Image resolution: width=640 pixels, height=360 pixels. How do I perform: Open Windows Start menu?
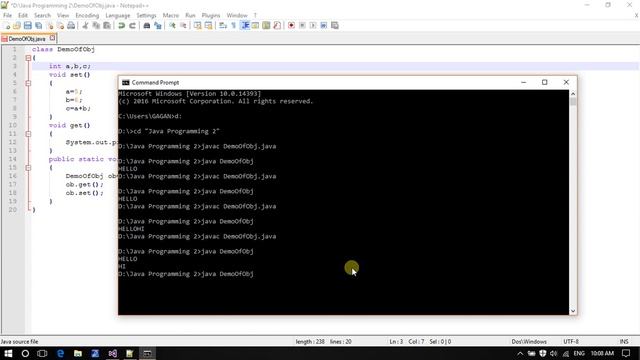(8, 353)
